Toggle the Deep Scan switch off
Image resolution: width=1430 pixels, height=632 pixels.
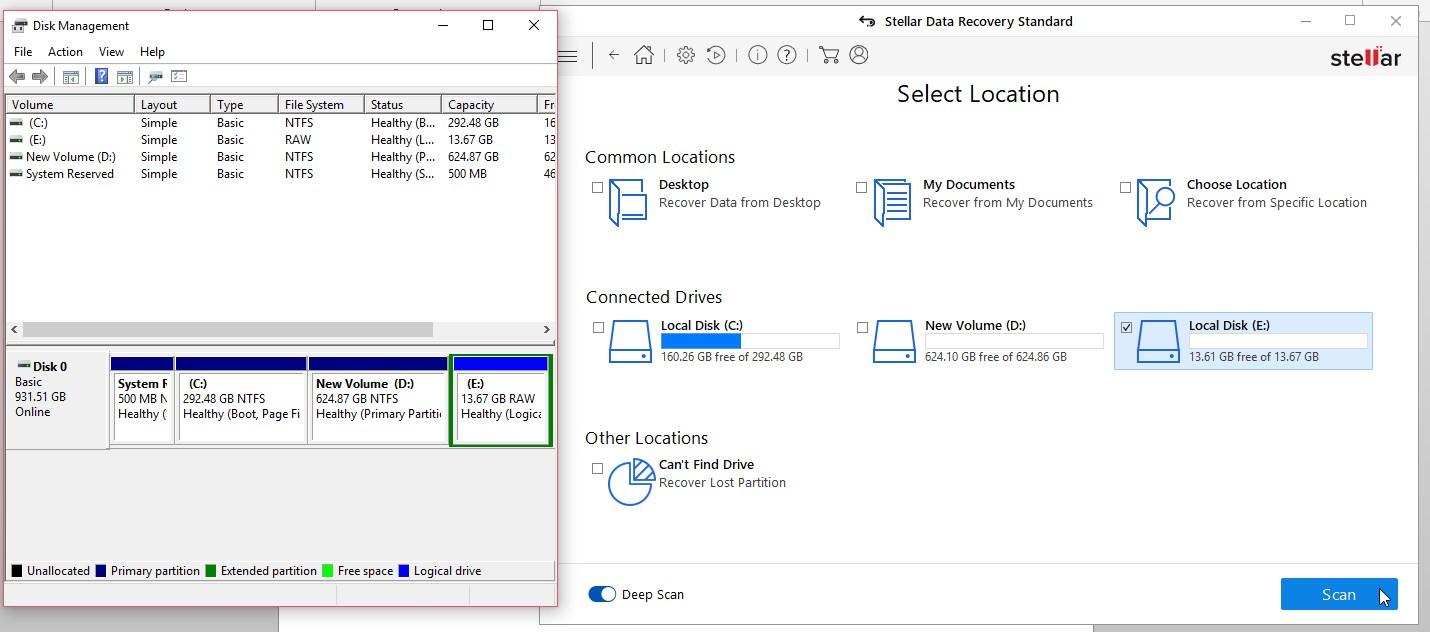coord(602,594)
